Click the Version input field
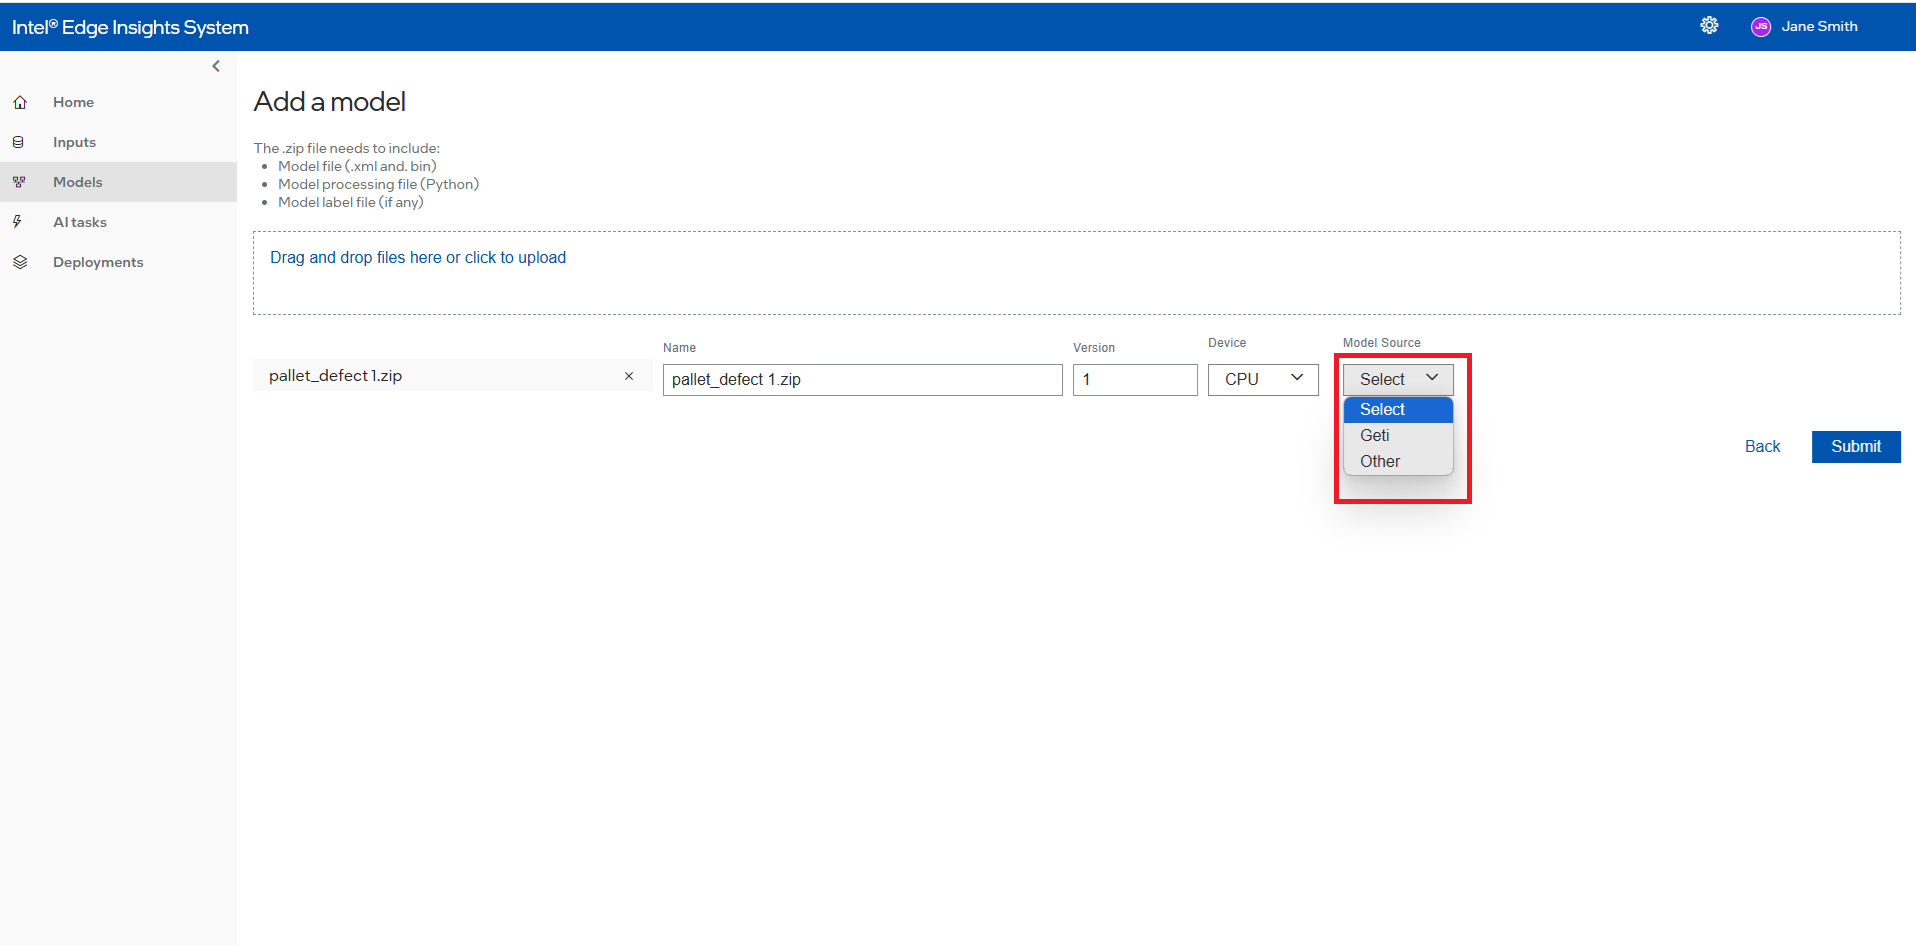 (x=1135, y=380)
